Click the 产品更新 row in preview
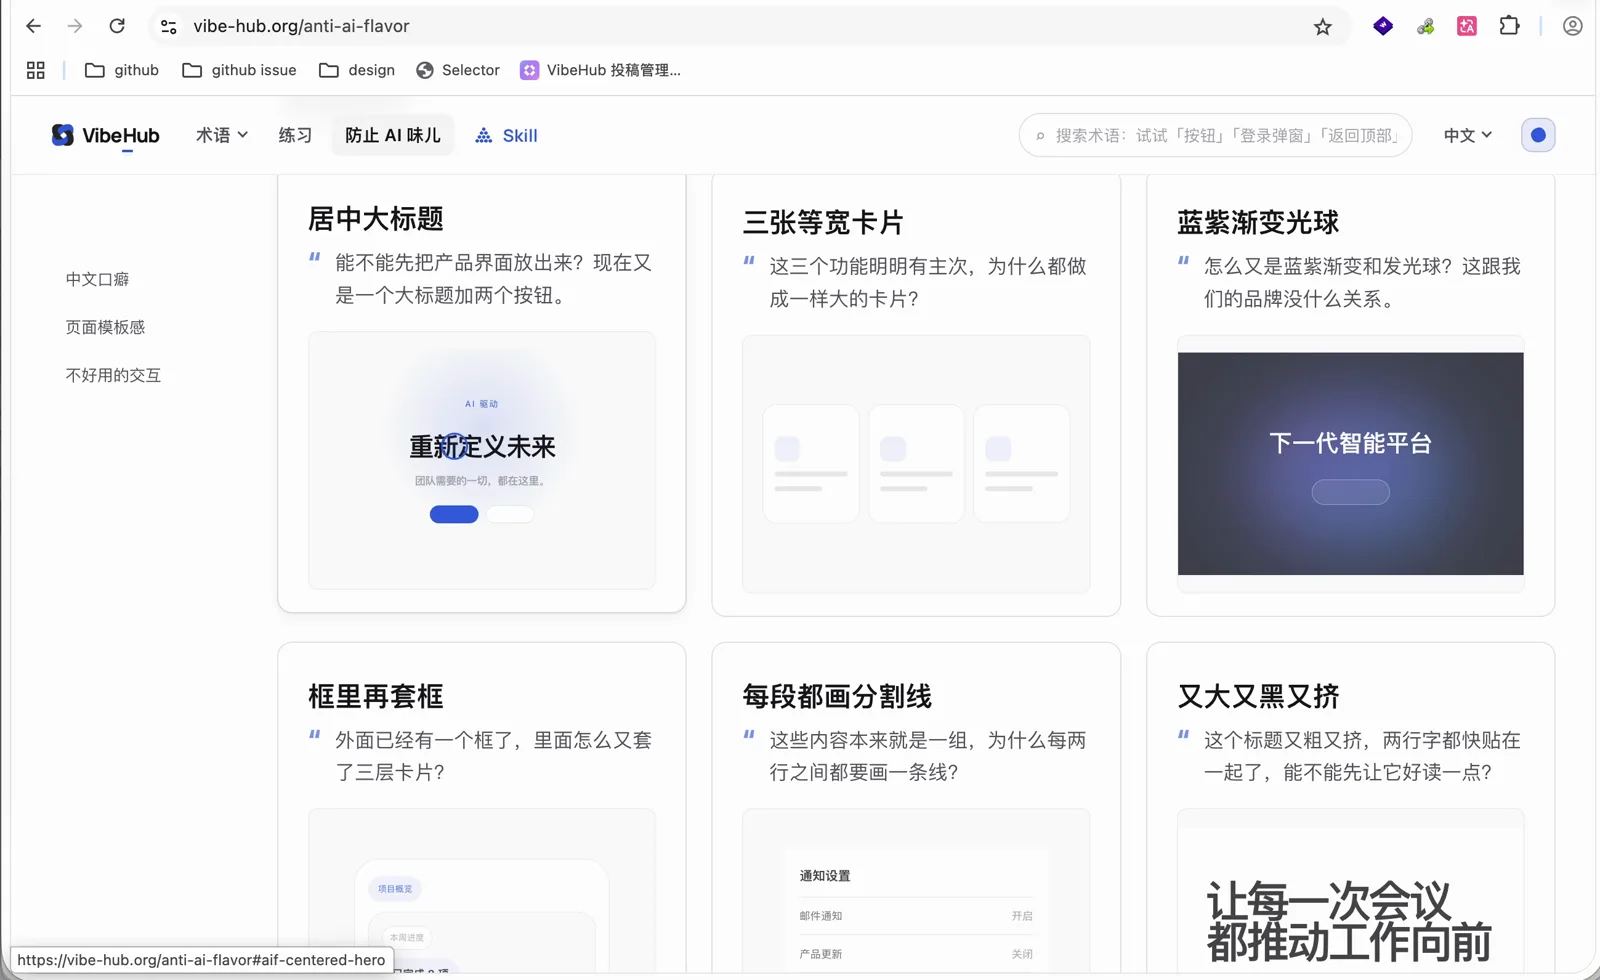Viewport: 1600px width, 980px height. 916,954
